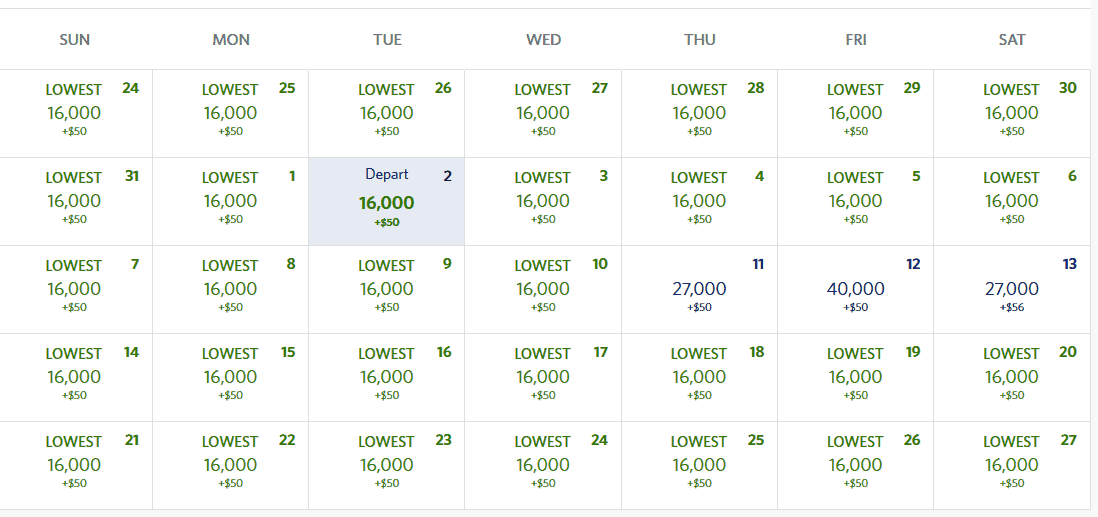Select Thursday 18 lowest fare cell
Image resolution: width=1098 pixels, height=517 pixels.
[x=700, y=378]
